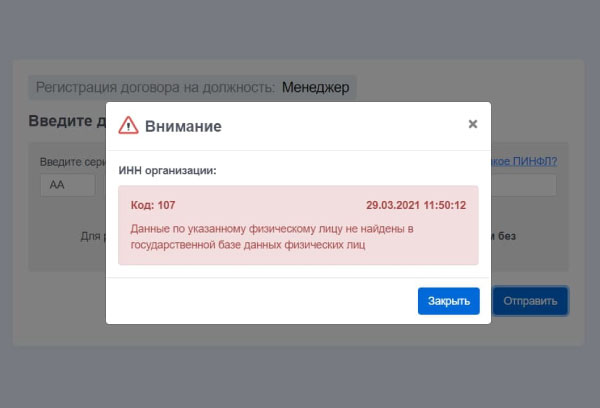Close the dialog with the × icon
Viewport: 600px width, 408px height.
point(473,124)
